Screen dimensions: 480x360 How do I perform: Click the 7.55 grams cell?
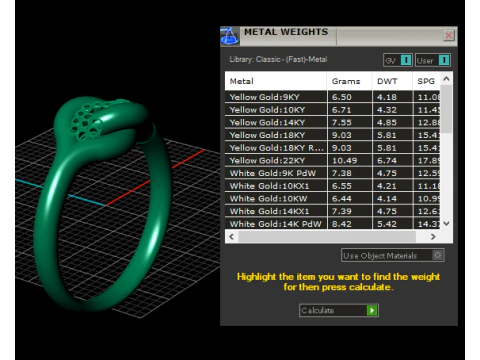pos(350,122)
